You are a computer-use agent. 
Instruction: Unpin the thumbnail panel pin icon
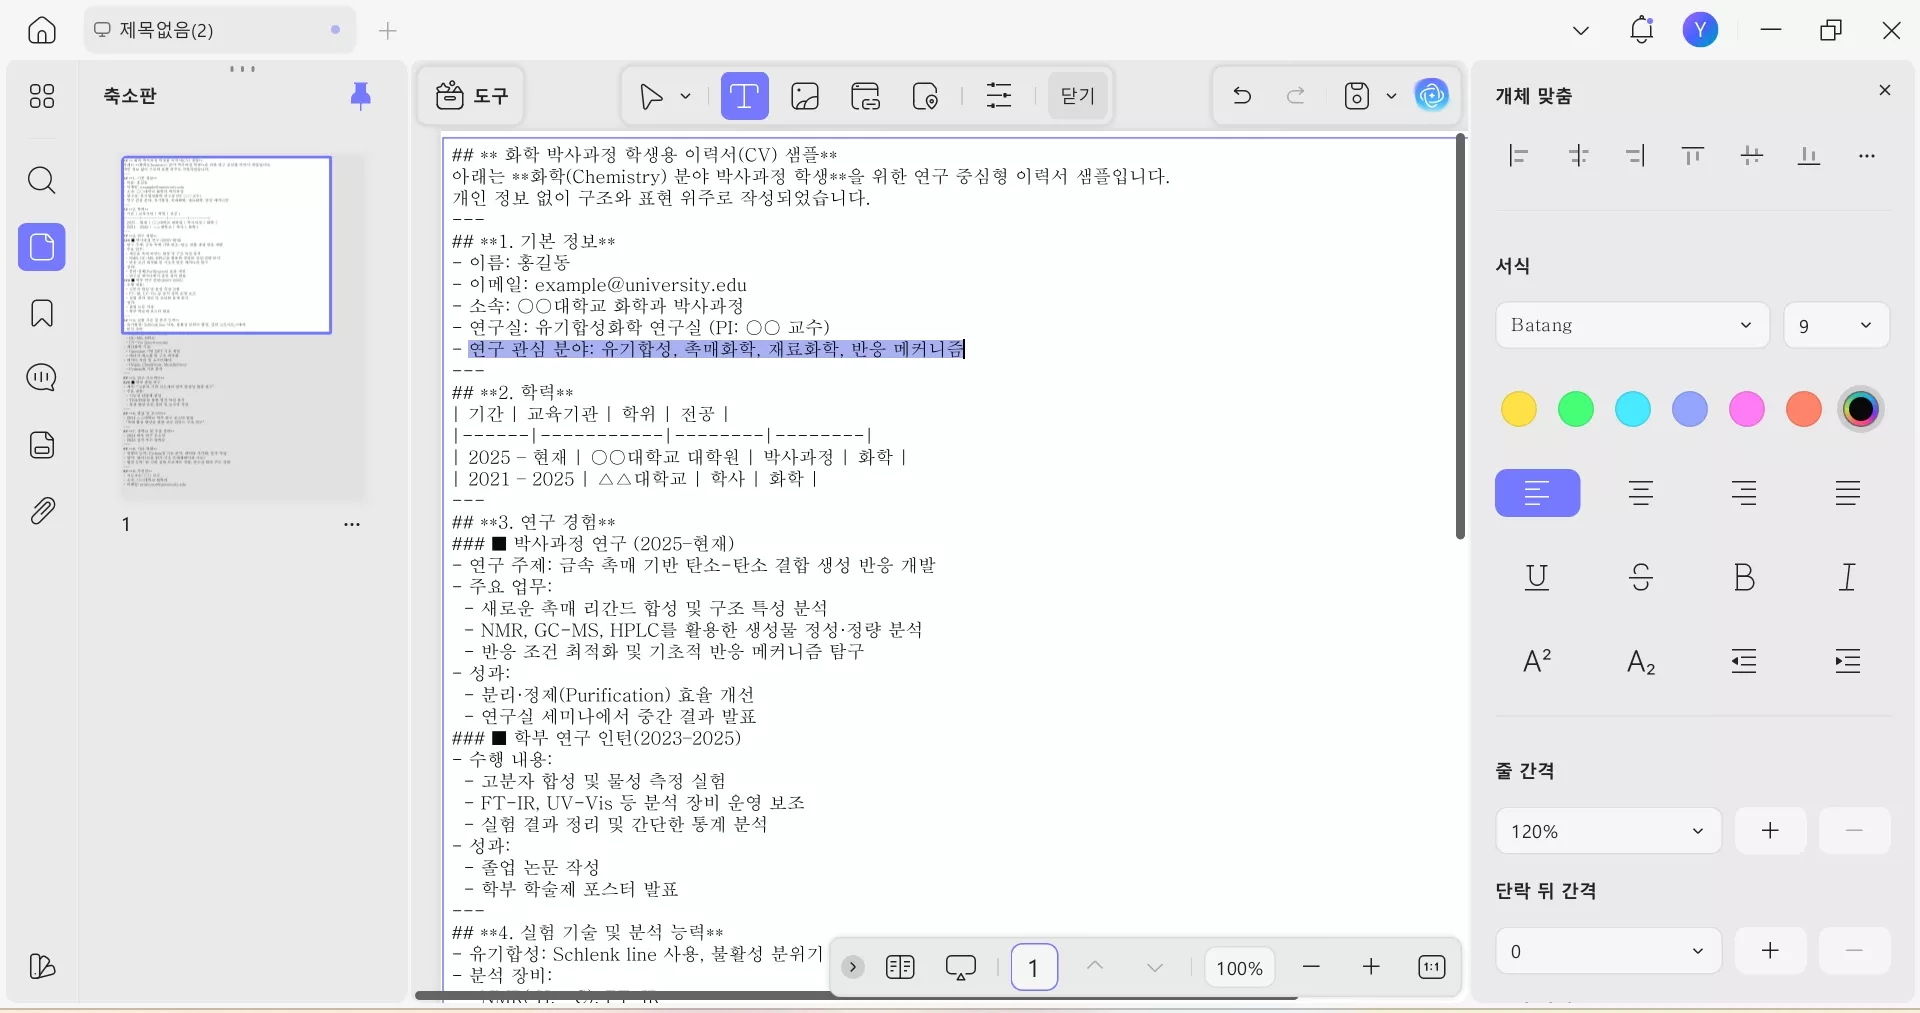point(361,96)
